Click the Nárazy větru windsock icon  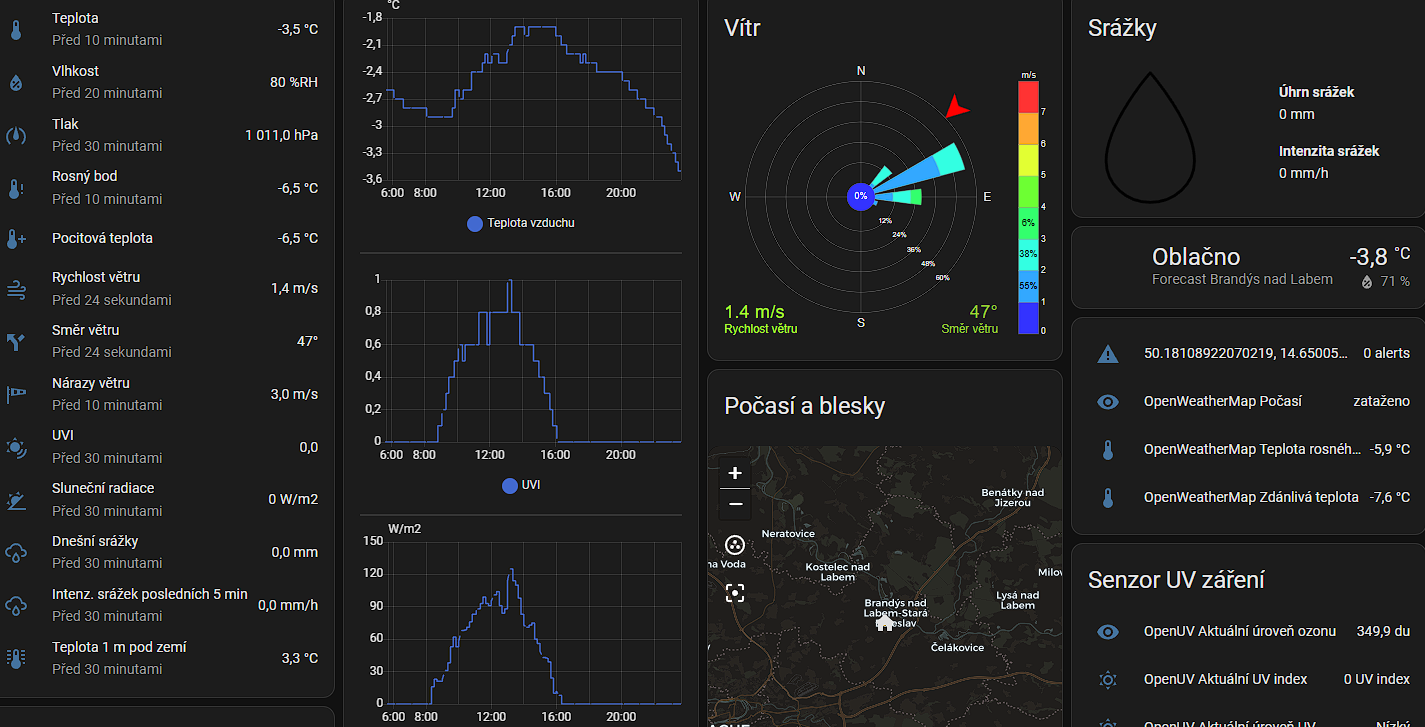tap(16, 394)
